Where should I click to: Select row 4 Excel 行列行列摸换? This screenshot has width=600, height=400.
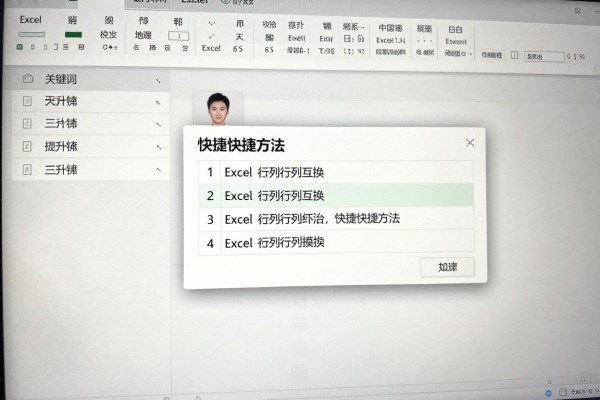336,243
